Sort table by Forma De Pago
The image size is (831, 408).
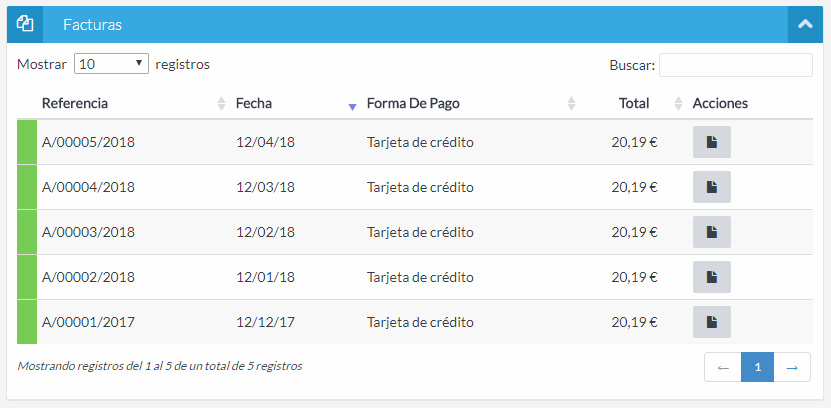(413, 103)
